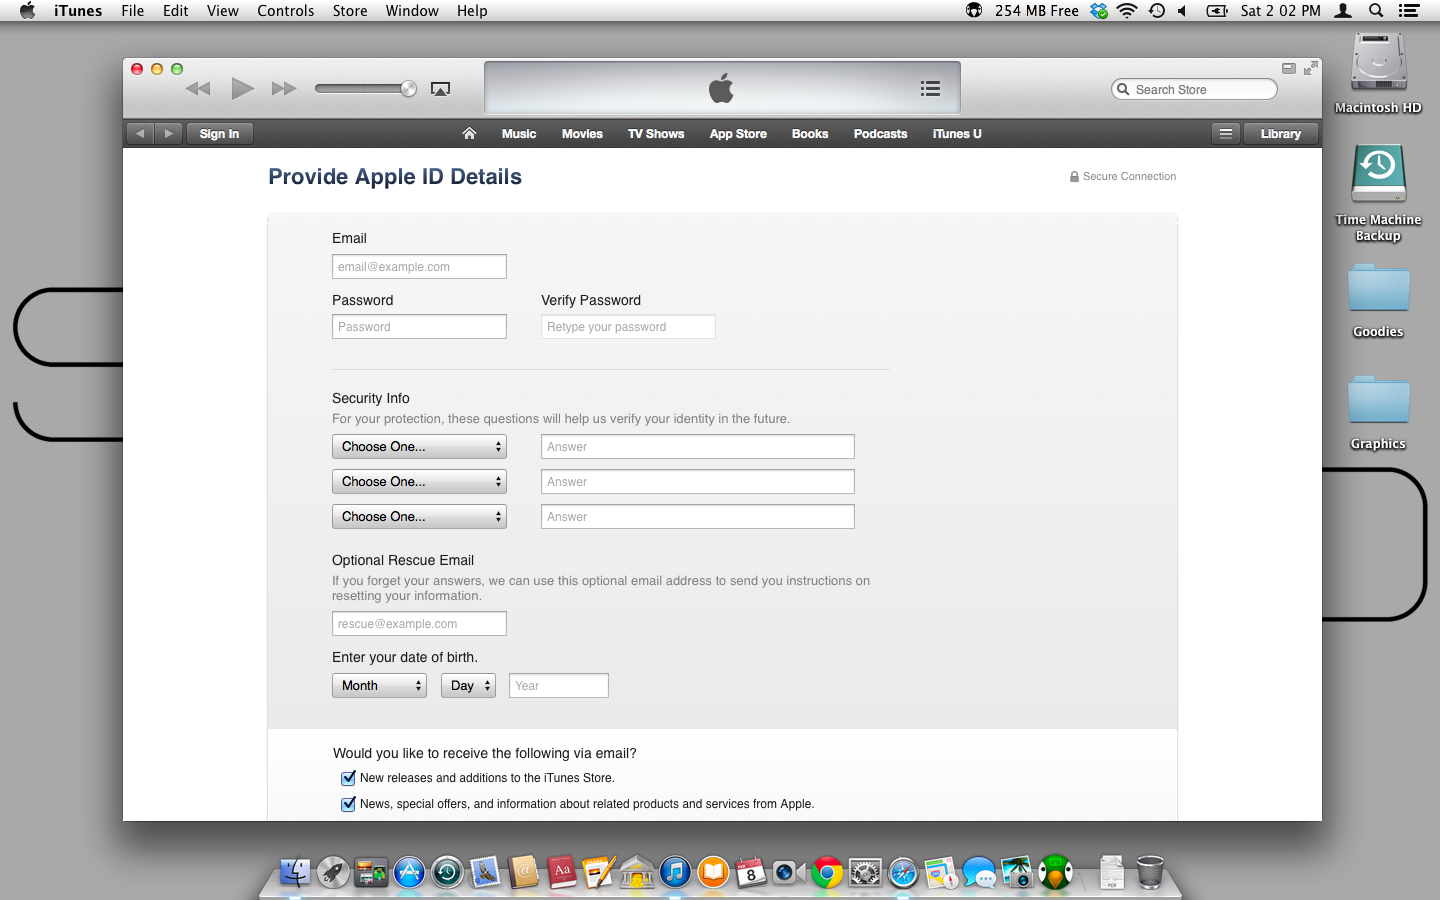Go to the iTunes Store home icon
1440x900 pixels.
tap(469, 133)
